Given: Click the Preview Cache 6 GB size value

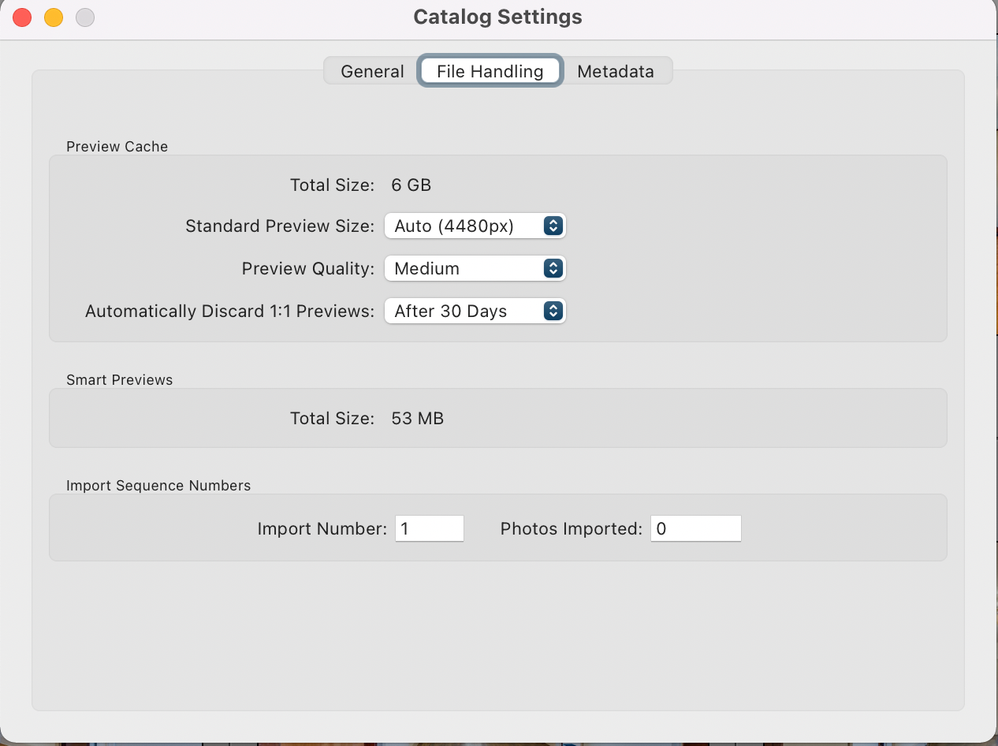Looking at the screenshot, I should point(411,184).
